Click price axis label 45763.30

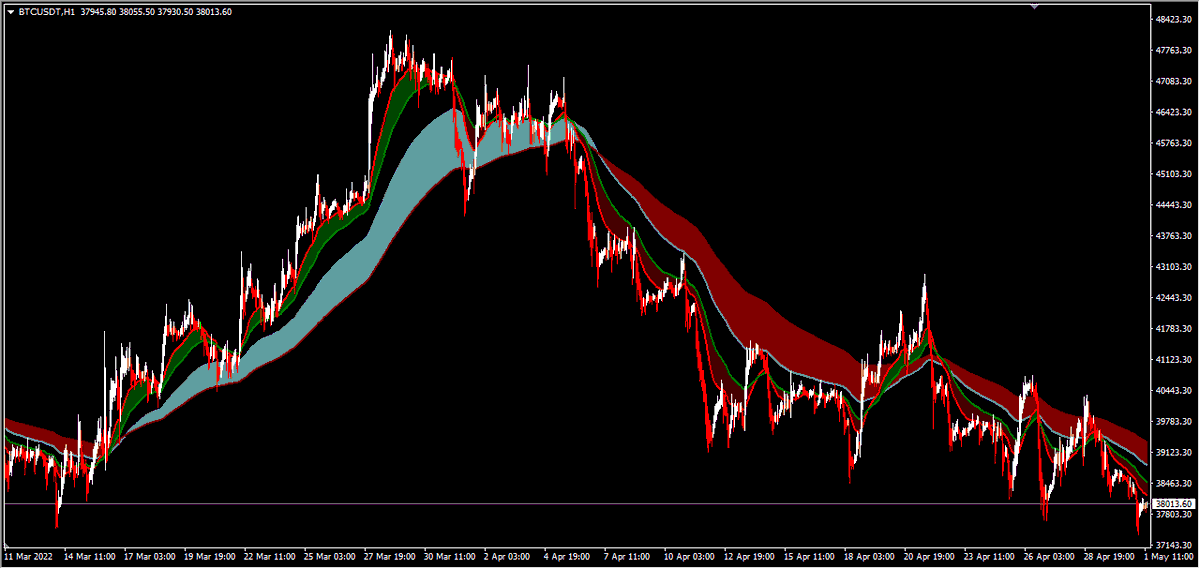[x=1172, y=143]
